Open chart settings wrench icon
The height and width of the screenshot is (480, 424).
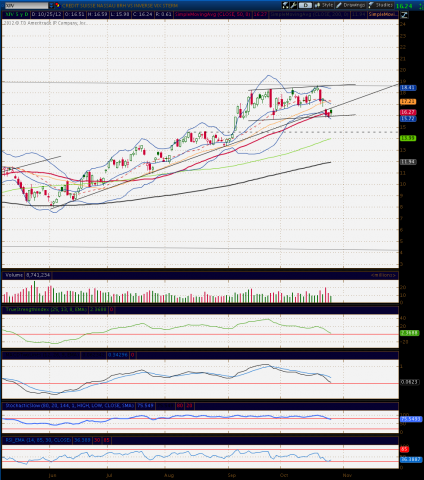tap(293, 5)
